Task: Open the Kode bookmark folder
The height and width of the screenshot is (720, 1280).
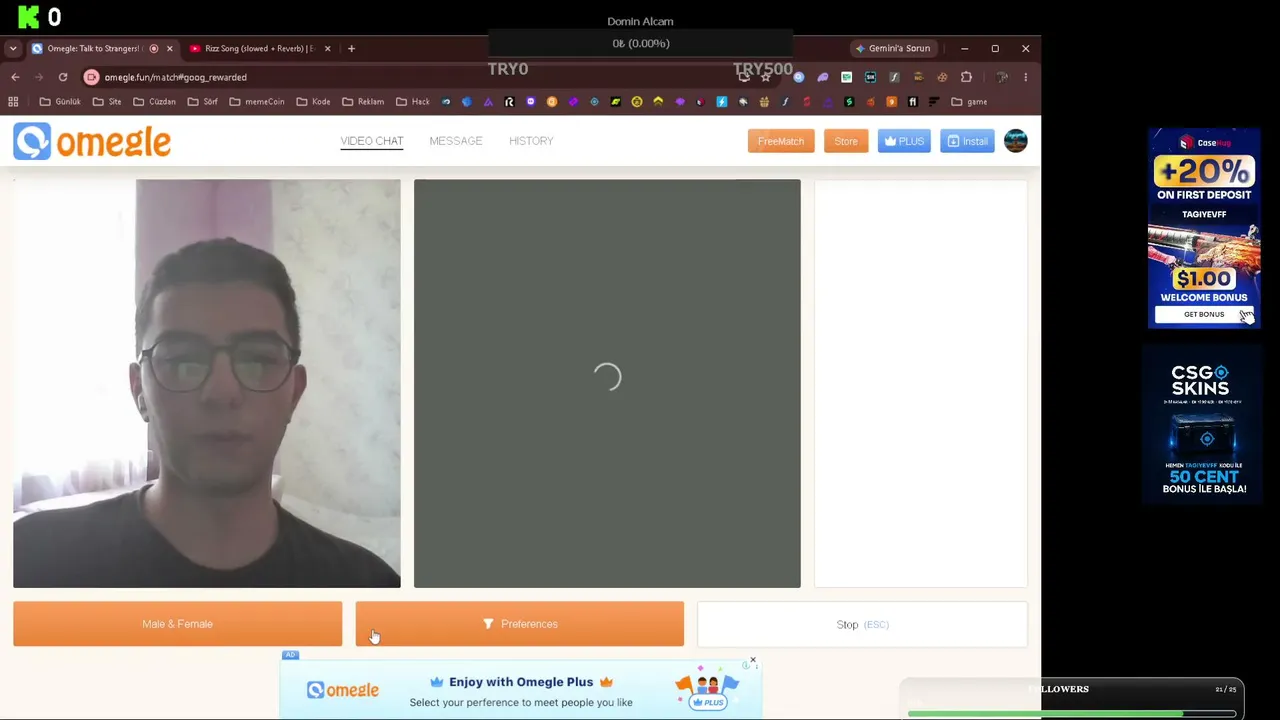Action: pyautogui.click(x=313, y=101)
